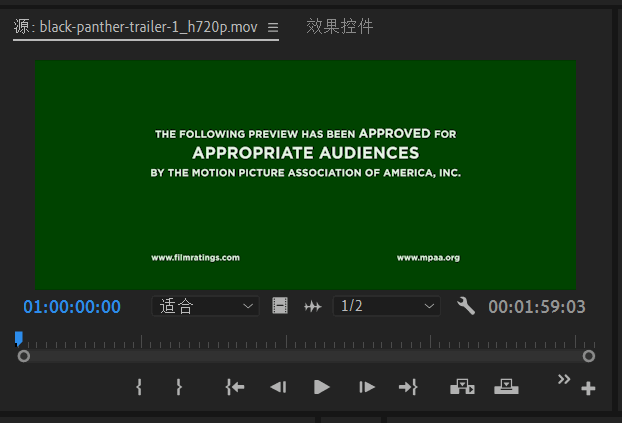Image resolution: width=622 pixels, height=423 pixels.
Task: Play the black-panther trailer clip
Action: (x=321, y=387)
